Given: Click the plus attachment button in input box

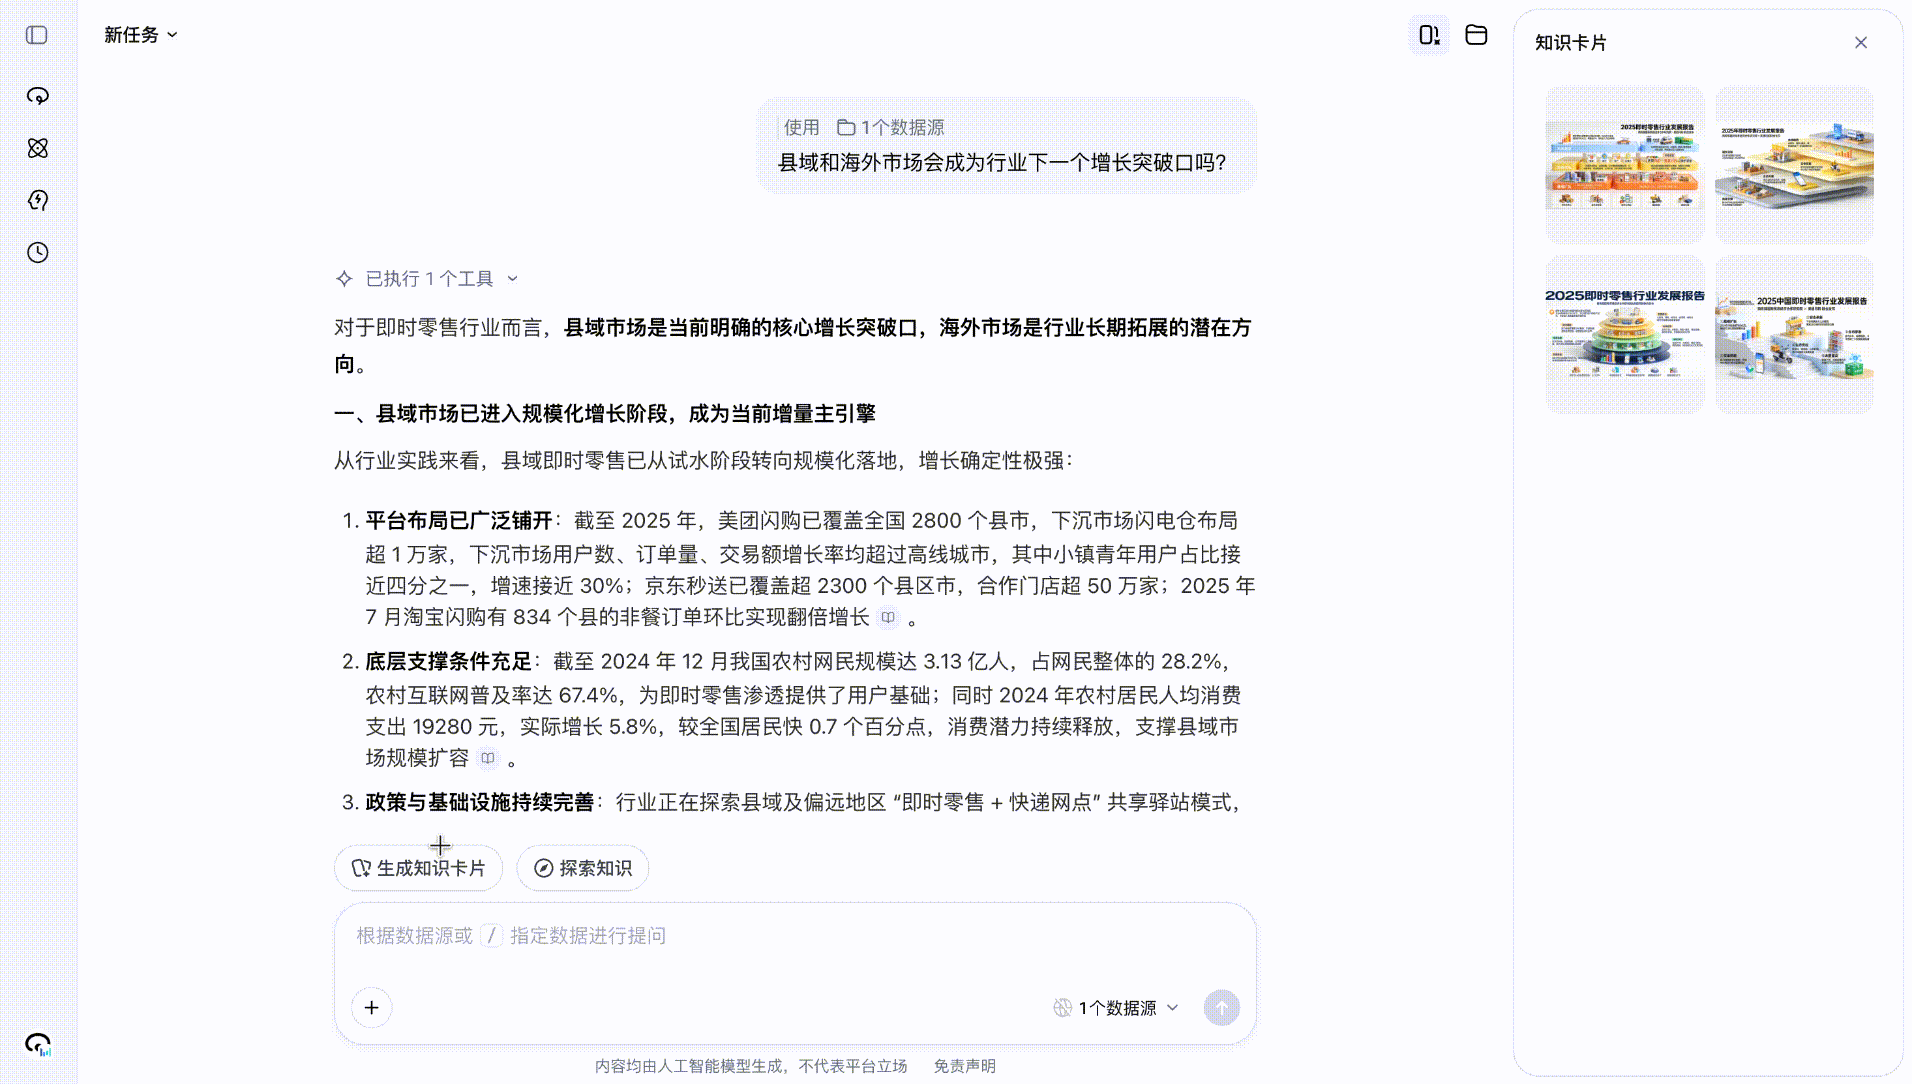Looking at the screenshot, I should (x=371, y=1007).
